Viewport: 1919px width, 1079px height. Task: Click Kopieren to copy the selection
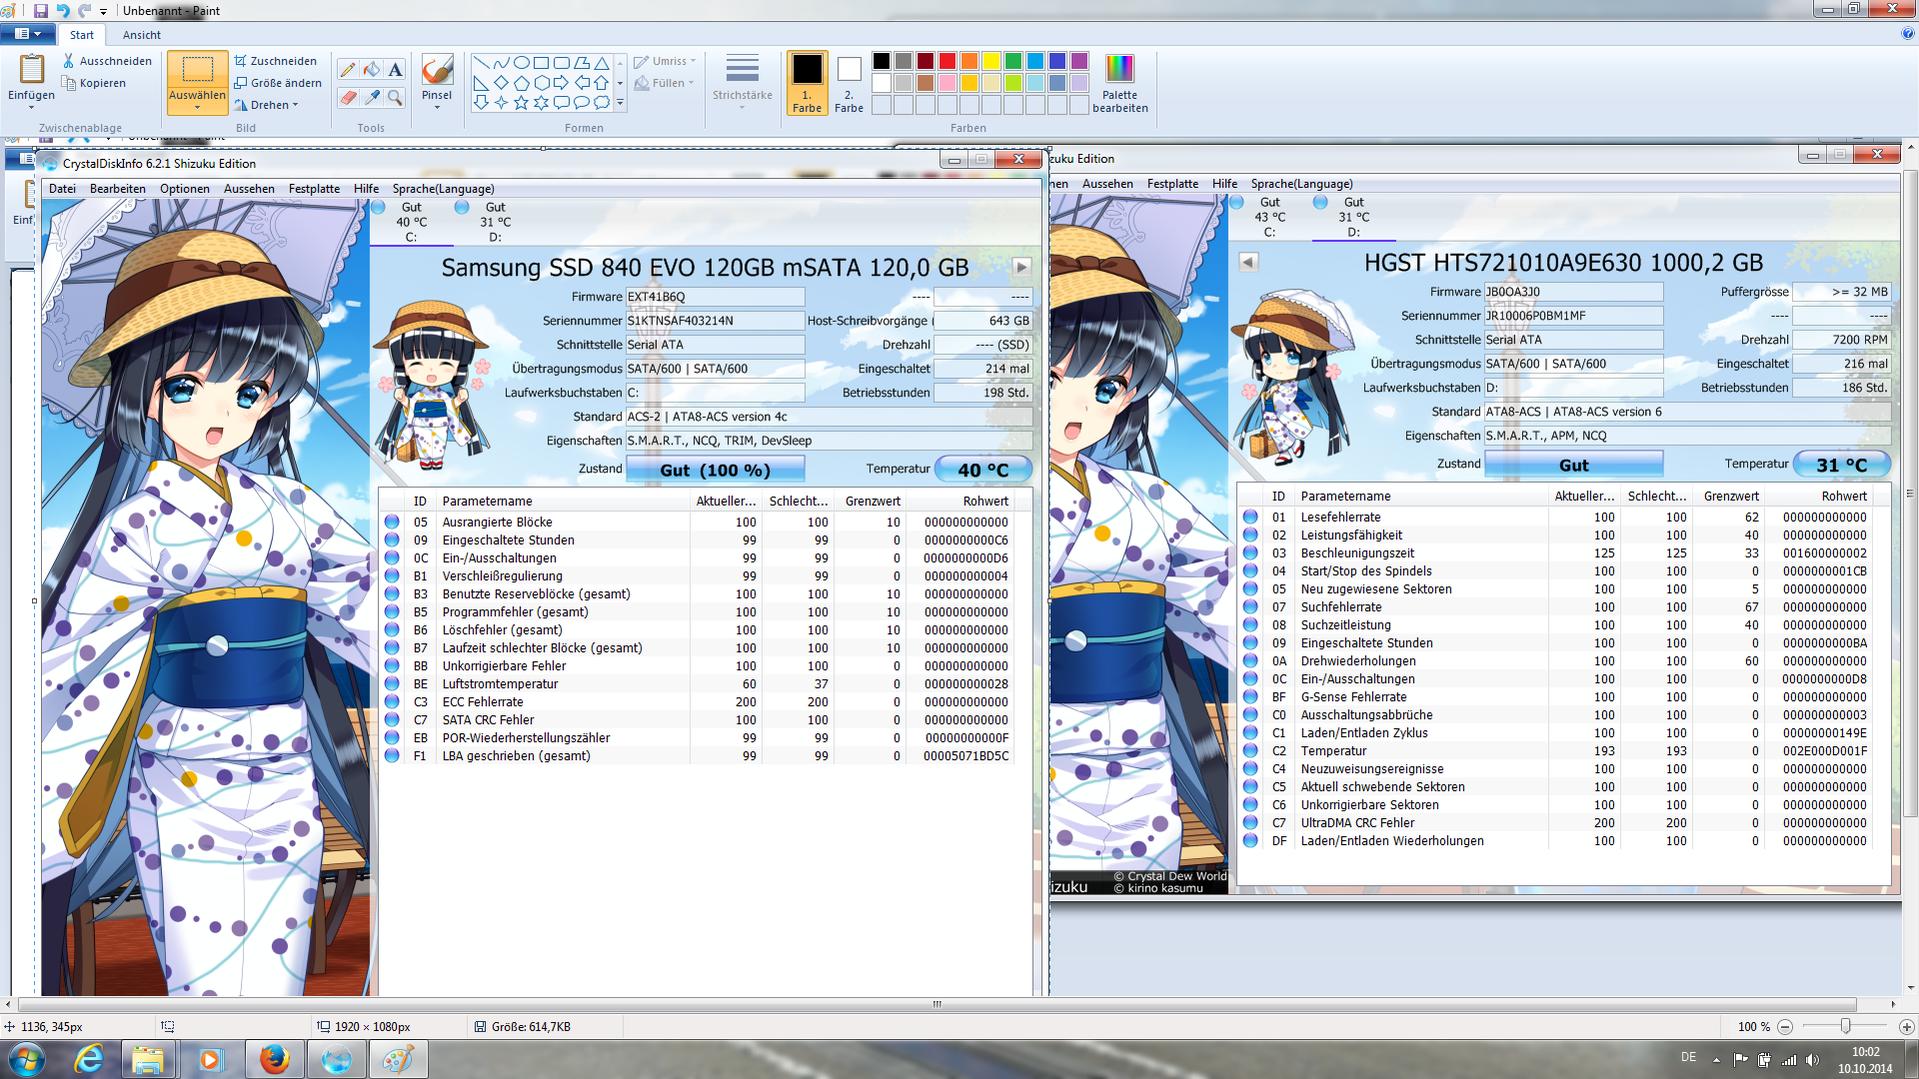pyautogui.click(x=94, y=83)
